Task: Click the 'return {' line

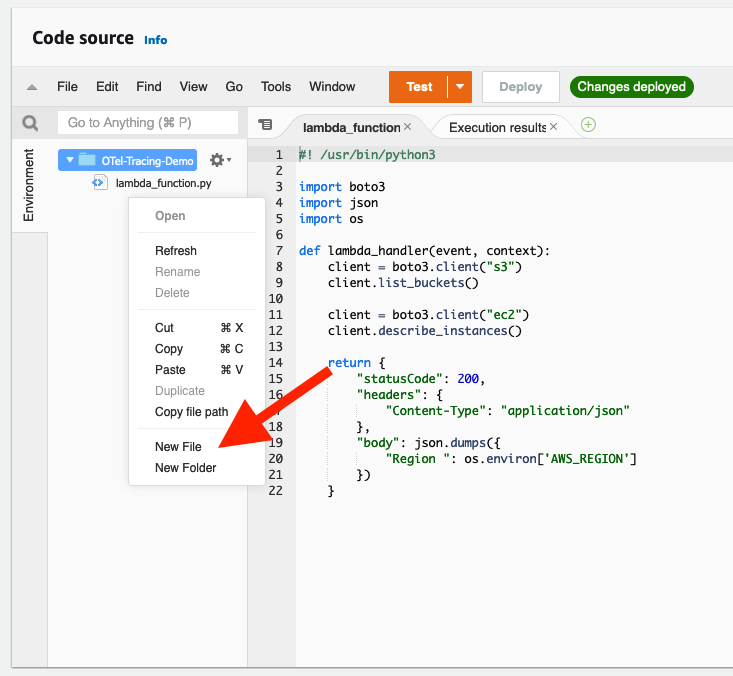Action: pyautogui.click(x=356, y=363)
